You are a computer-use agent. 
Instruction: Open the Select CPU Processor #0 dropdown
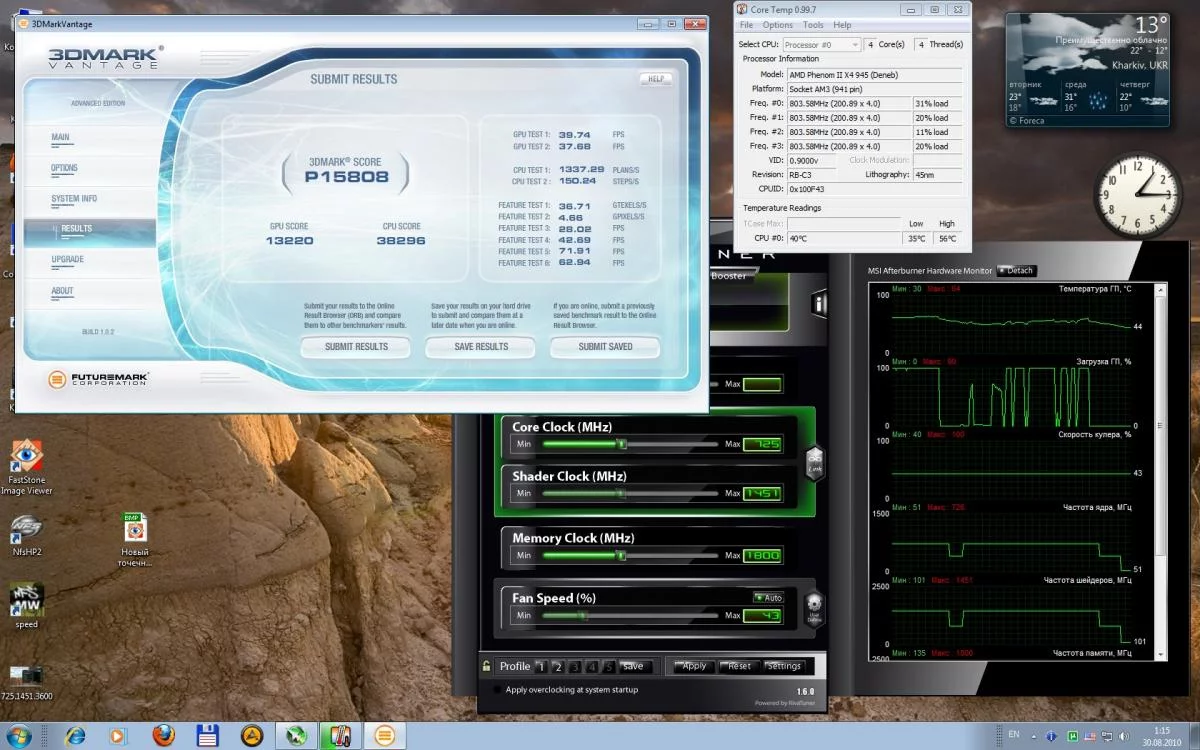pos(821,45)
